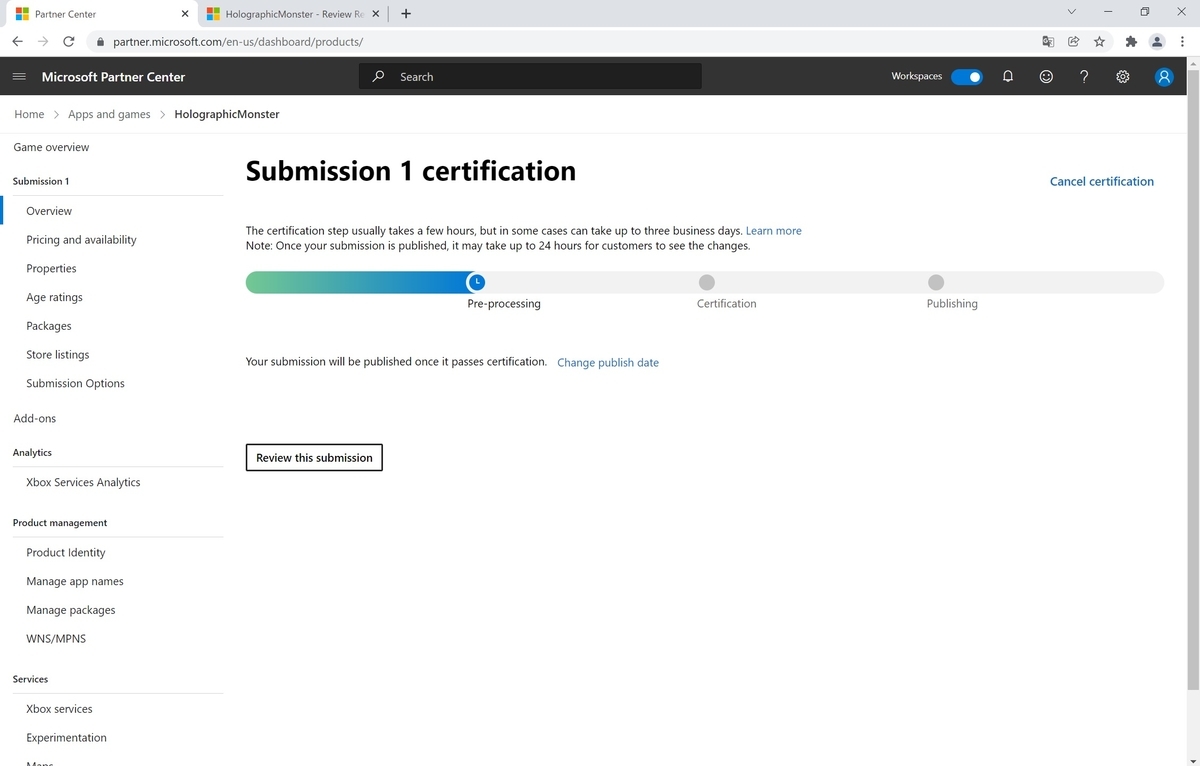The image size is (1200, 766).
Task: Click the Publishing step marker
Action: pos(936,282)
